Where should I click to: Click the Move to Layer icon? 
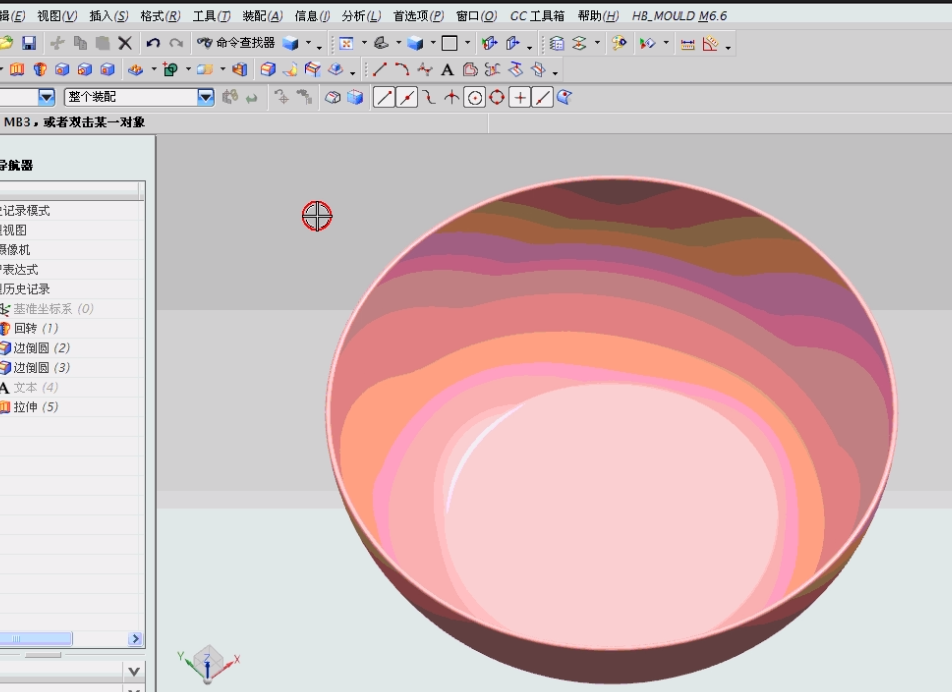[579, 43]
